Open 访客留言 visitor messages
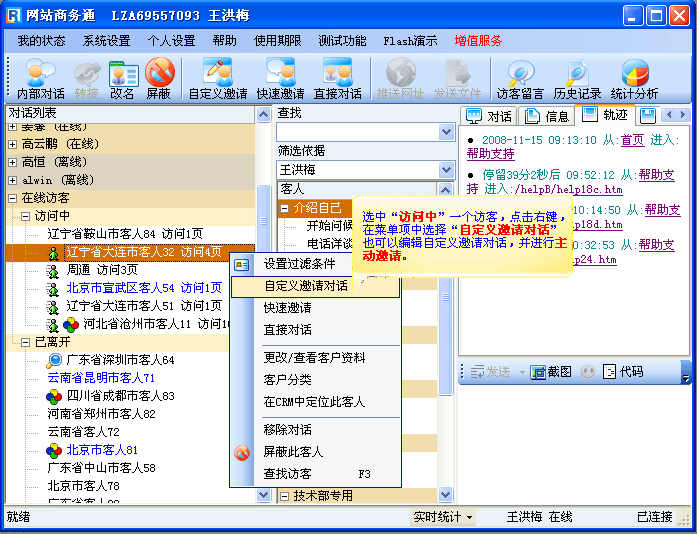The image size is (697, 534). pyautogui.click(x=519, y=79)
